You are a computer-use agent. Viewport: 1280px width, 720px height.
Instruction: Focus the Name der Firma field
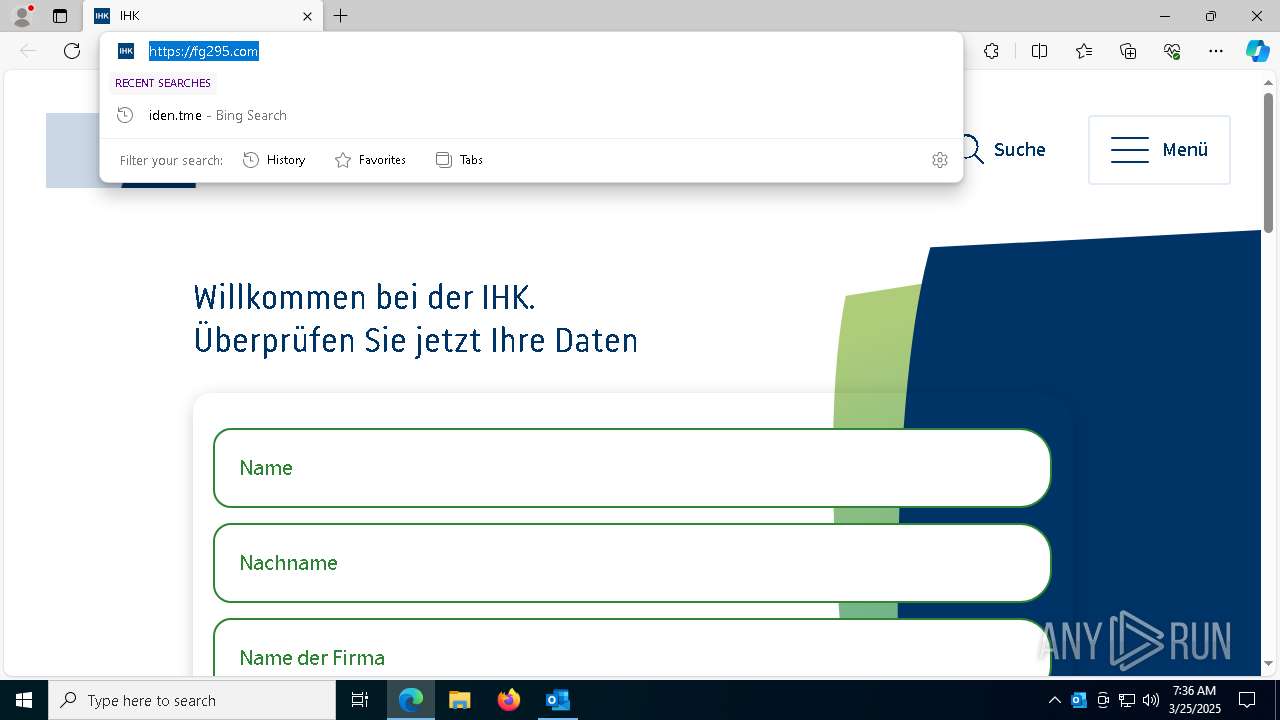(x=632, y=648)
